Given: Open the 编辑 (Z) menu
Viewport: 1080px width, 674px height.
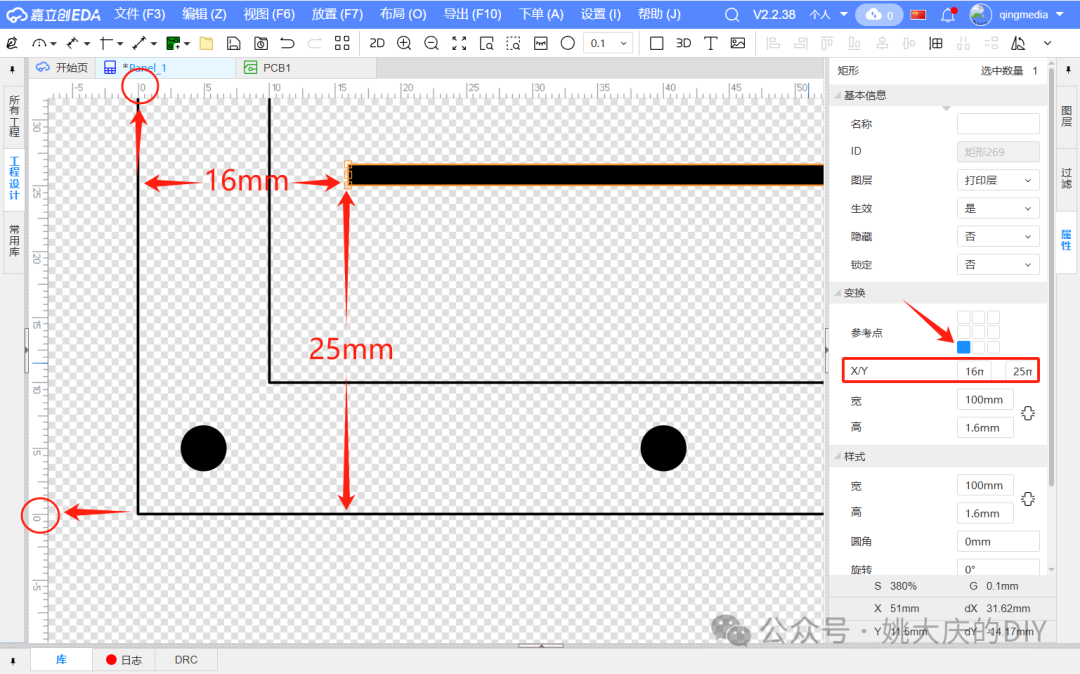Looking at the screenshot, I should [x=204, y=14].
